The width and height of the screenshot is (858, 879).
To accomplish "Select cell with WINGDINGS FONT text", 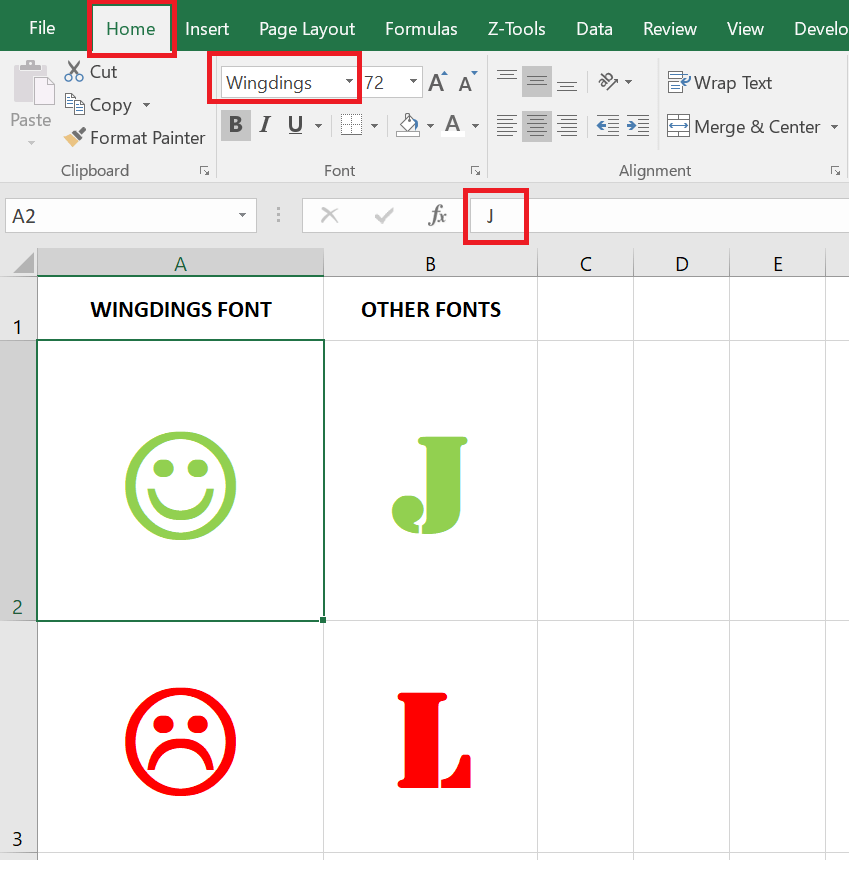I will (x=180, y=309).
